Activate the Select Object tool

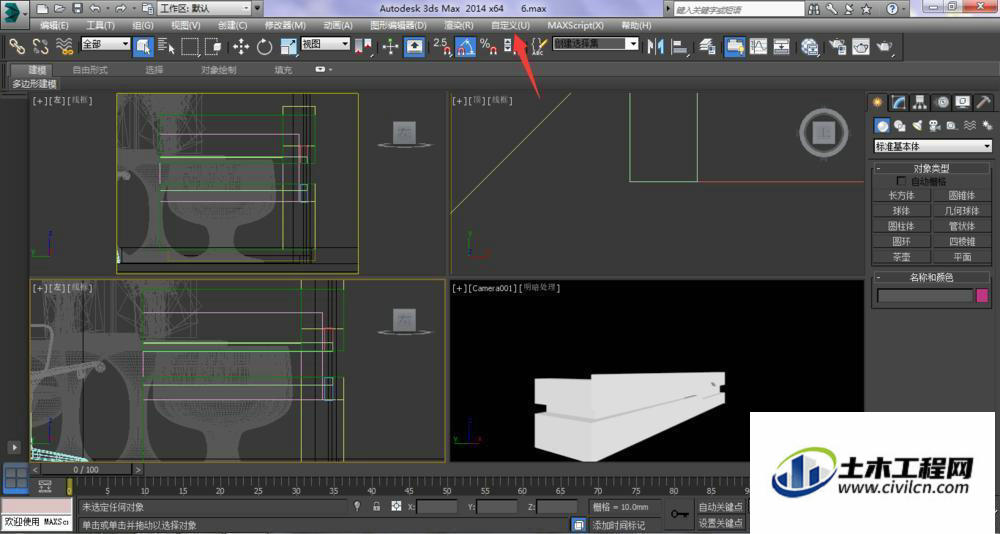(143, 47)
